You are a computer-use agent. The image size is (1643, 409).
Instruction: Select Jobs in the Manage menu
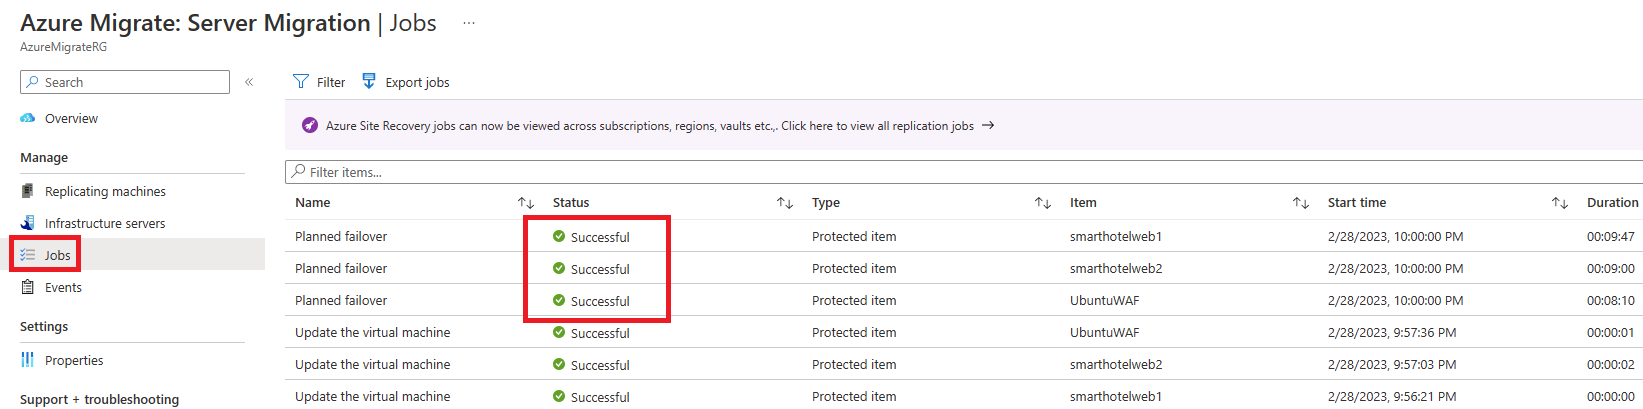[x=57, y=255]
